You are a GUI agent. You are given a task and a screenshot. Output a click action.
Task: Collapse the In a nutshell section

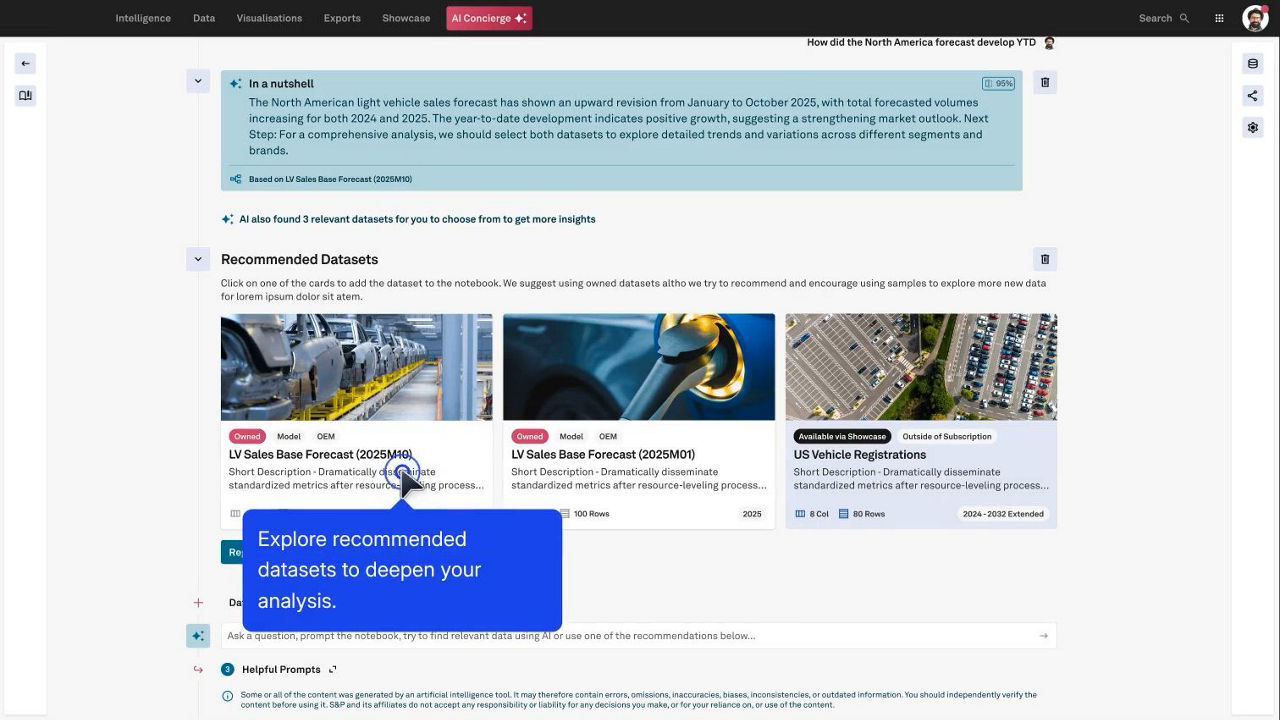click(197, 81)
